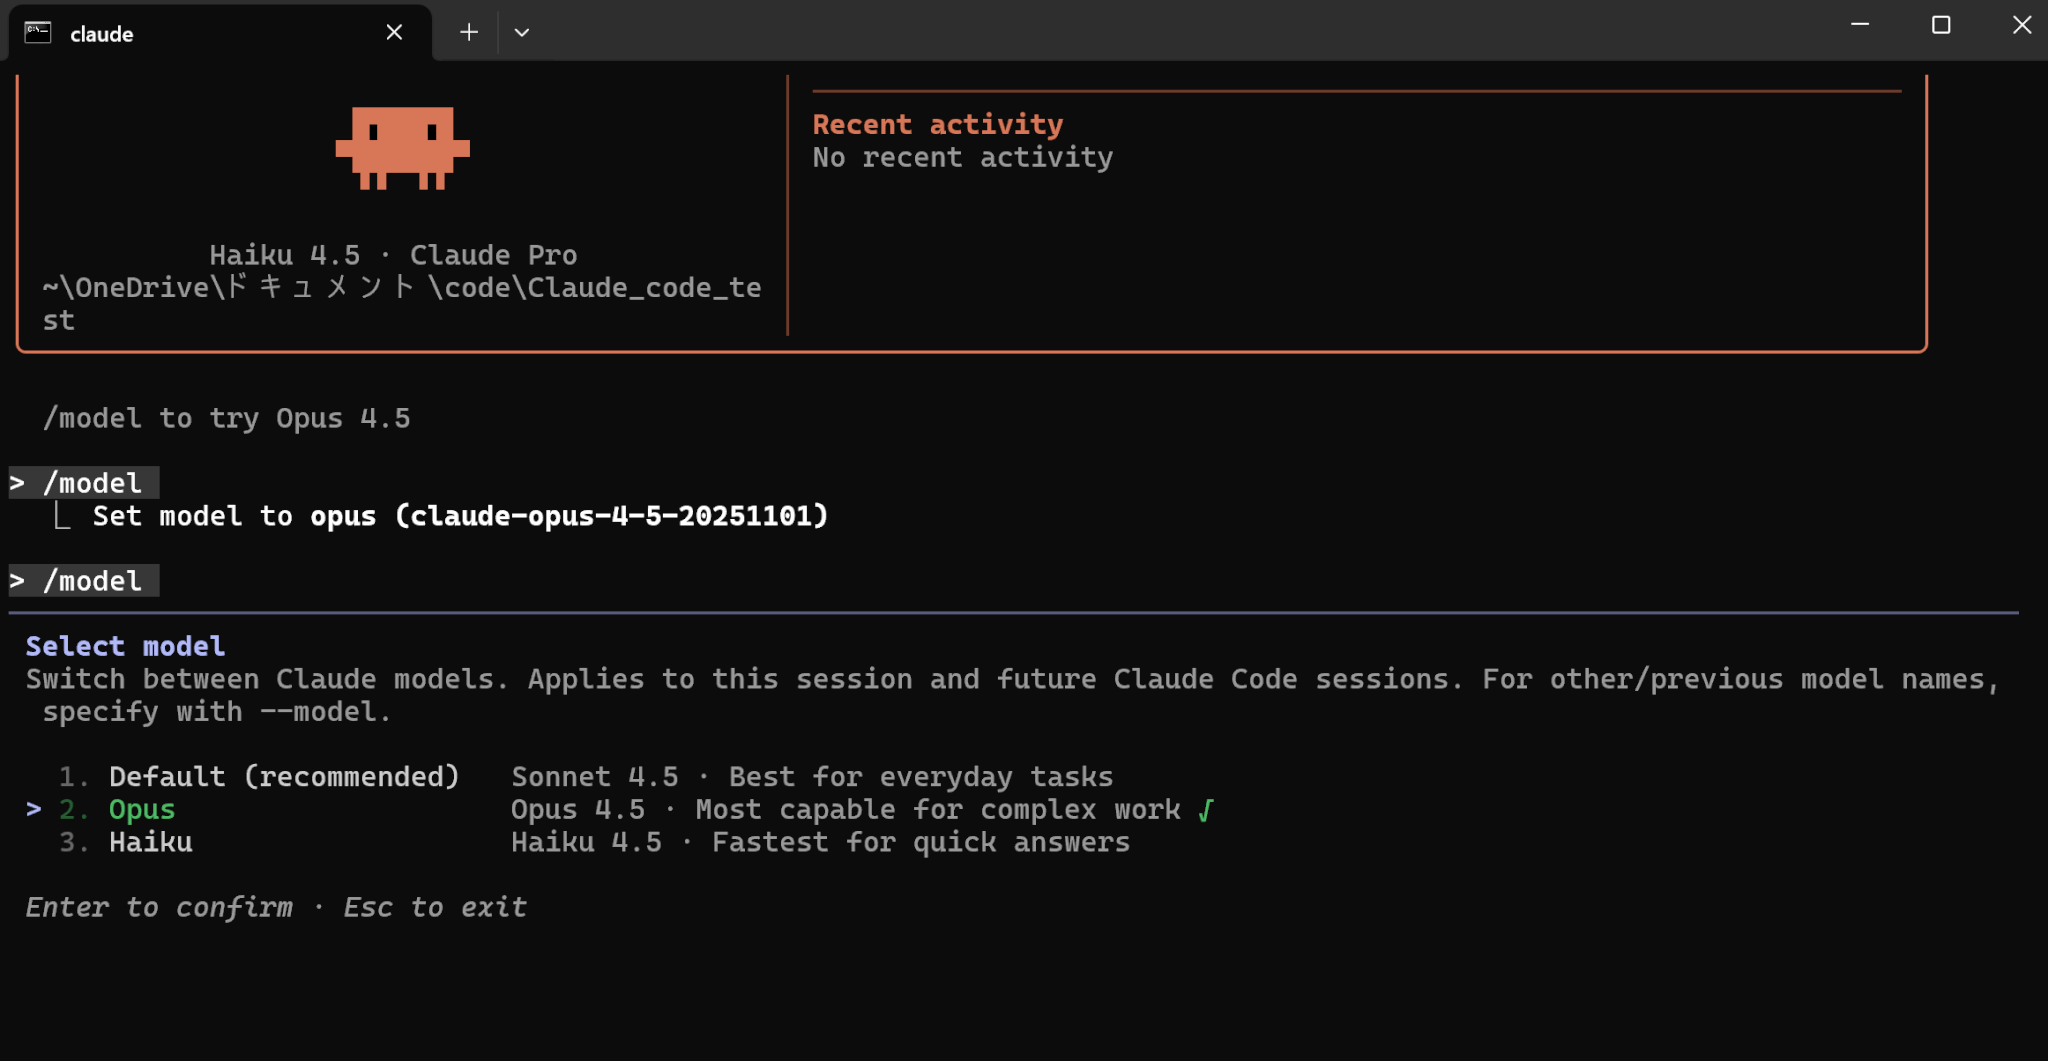This screenshot has height=1061, width=2048.
Task: Click the first /model command entry
Action: (92, 483)
